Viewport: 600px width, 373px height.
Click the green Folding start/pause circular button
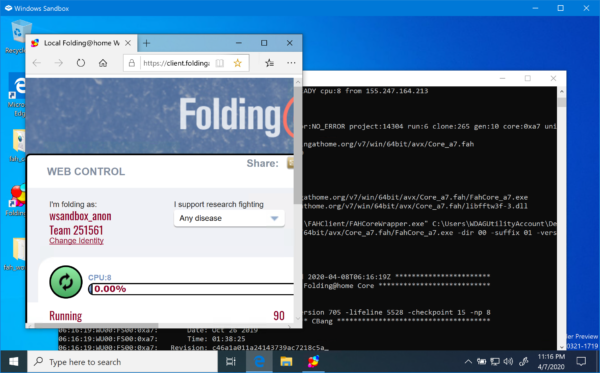[66, 282]
